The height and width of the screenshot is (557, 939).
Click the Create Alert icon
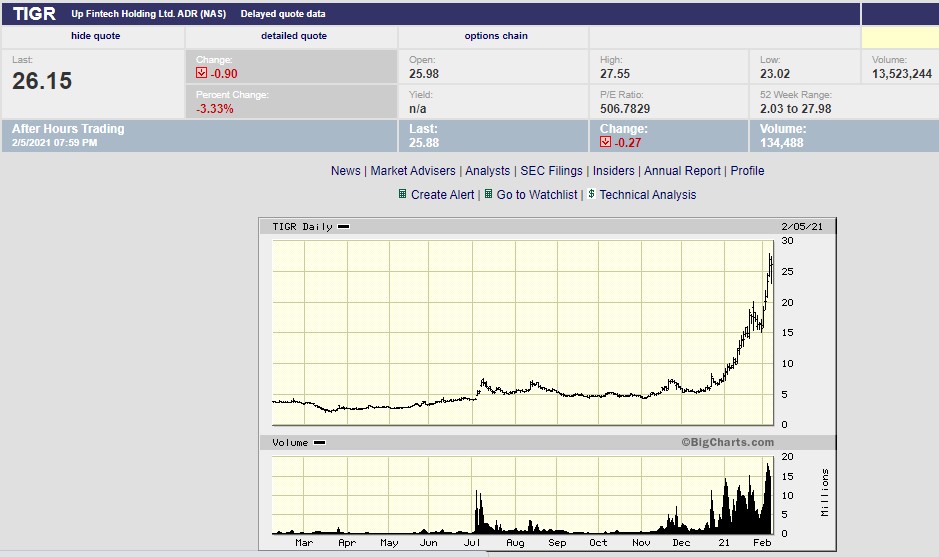pos(402,194)
